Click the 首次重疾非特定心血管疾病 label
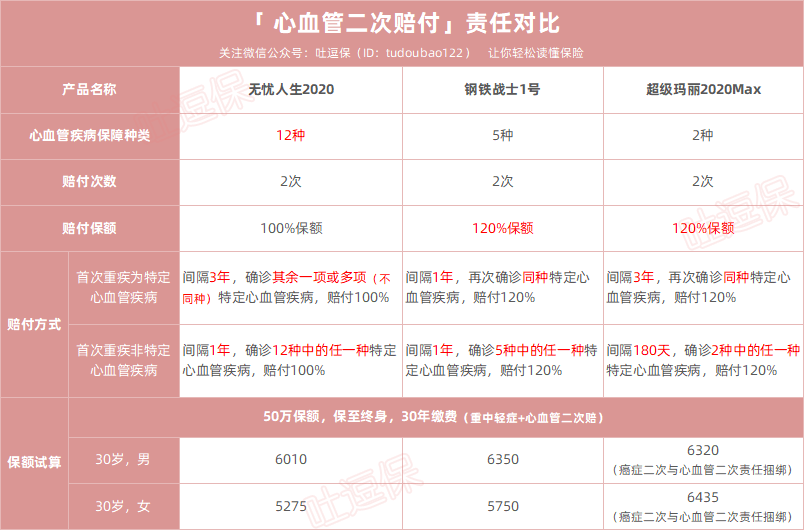This screenshot has height=531, width=805. [x=124, y=361]
